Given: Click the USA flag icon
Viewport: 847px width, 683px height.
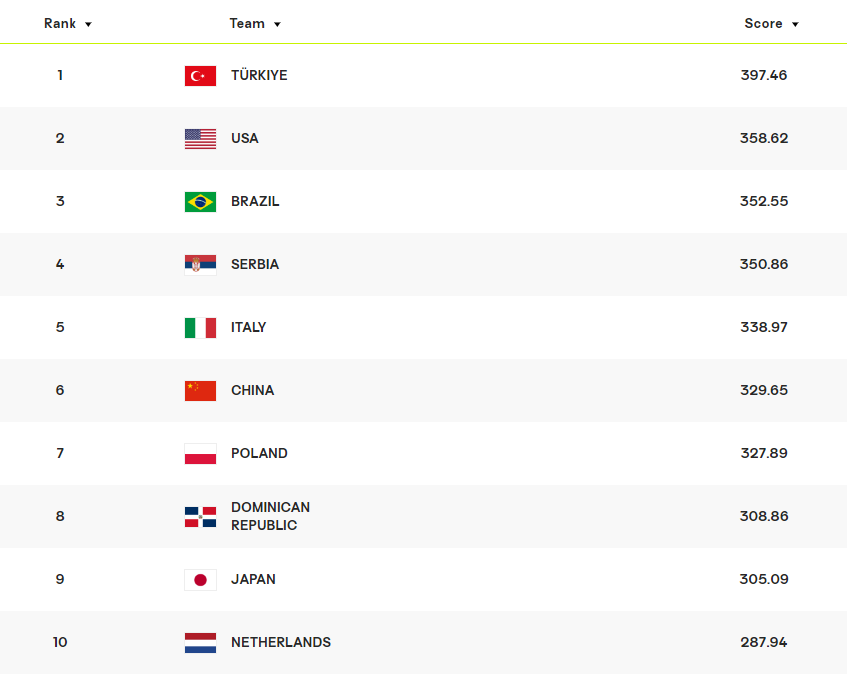Looking at the screenshot, I should pyautogui.click(x=200, y=139).
